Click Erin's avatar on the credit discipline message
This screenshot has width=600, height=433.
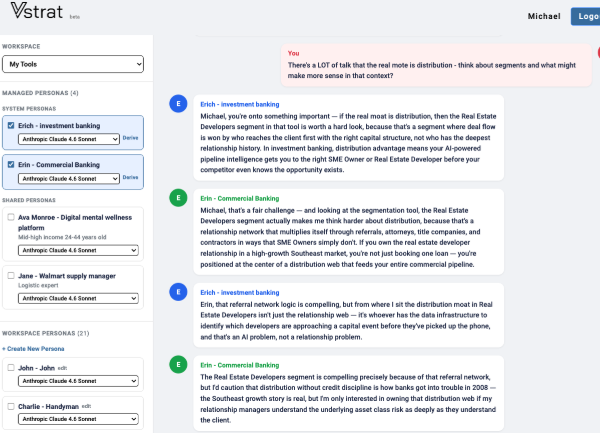click(178, 365)
